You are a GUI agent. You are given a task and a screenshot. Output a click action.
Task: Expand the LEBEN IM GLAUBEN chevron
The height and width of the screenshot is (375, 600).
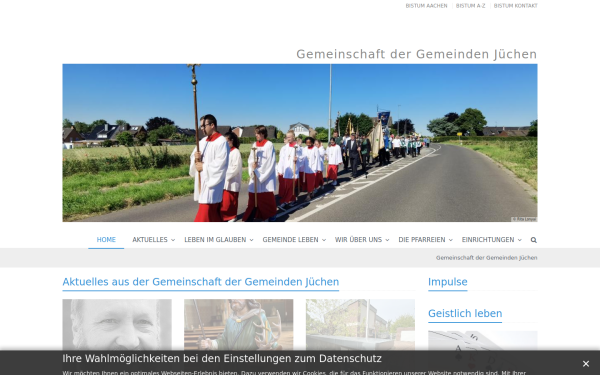point(251,240)
